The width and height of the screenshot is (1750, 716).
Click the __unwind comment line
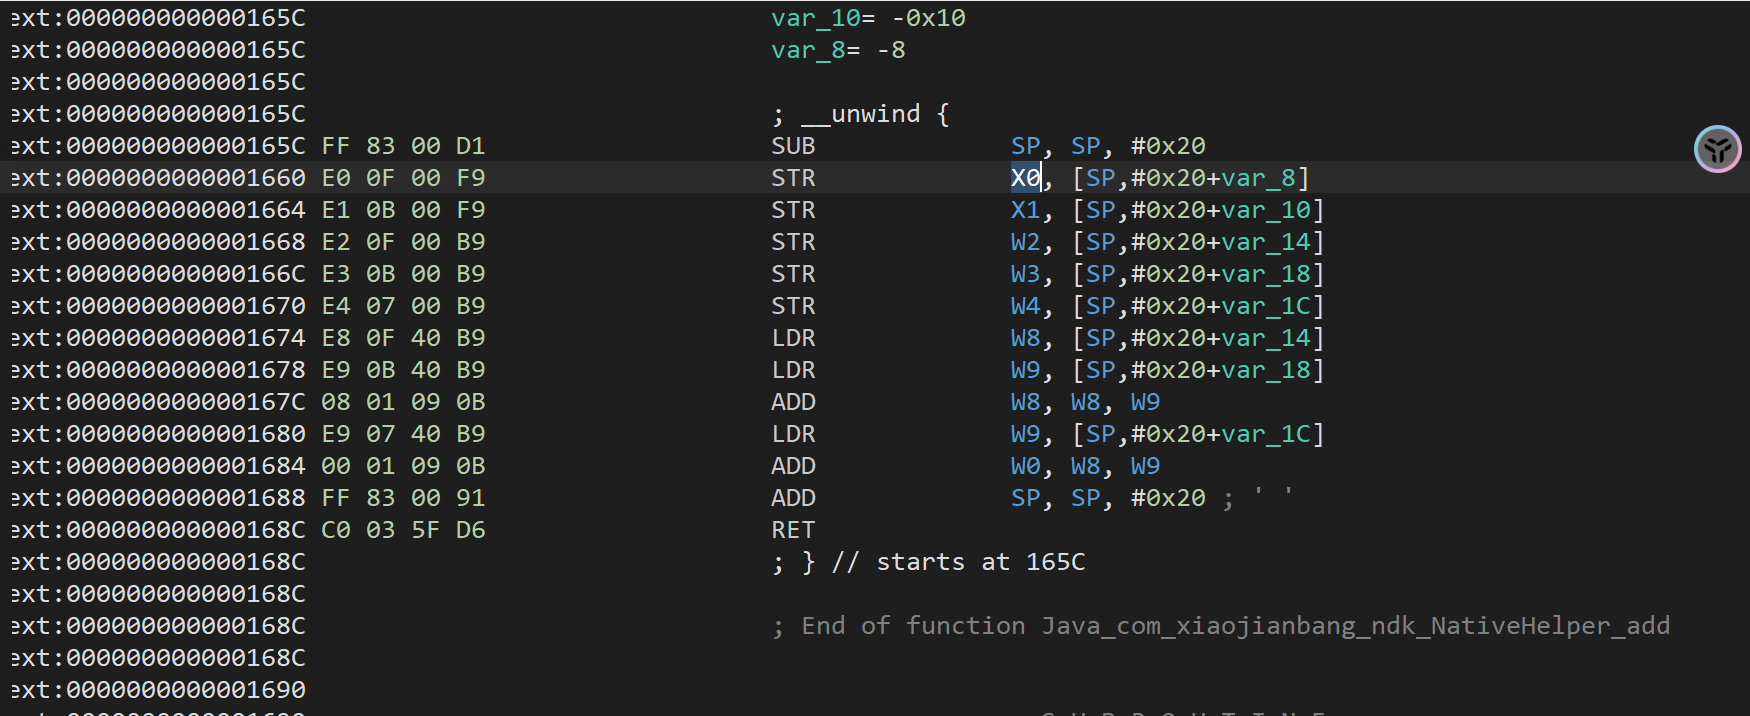click(x=860, y=114)
